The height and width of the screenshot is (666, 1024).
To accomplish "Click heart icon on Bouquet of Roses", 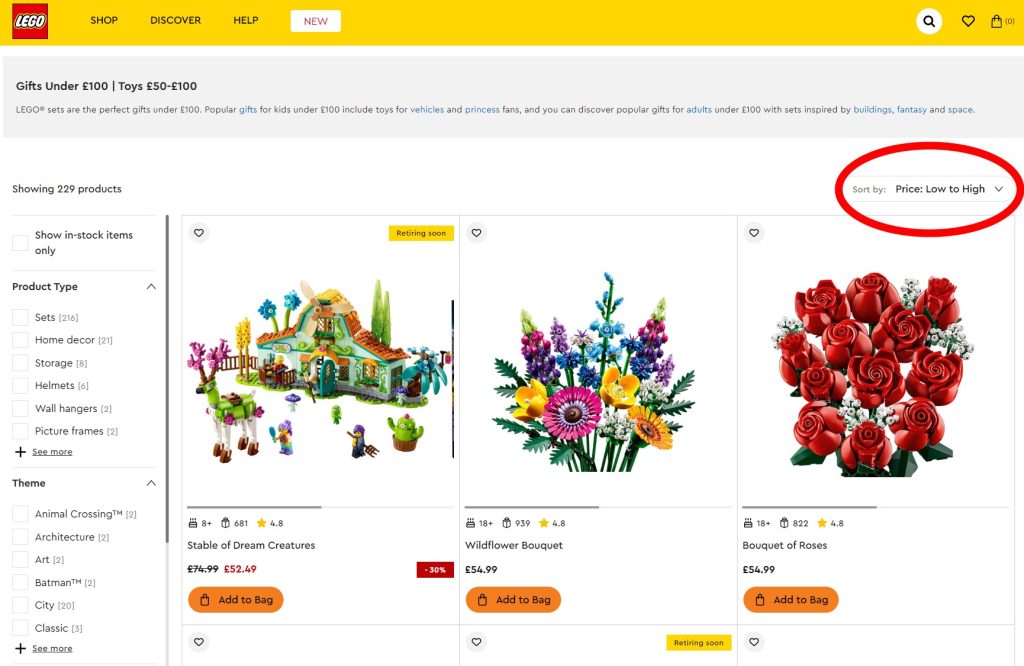I will [754, 233].
